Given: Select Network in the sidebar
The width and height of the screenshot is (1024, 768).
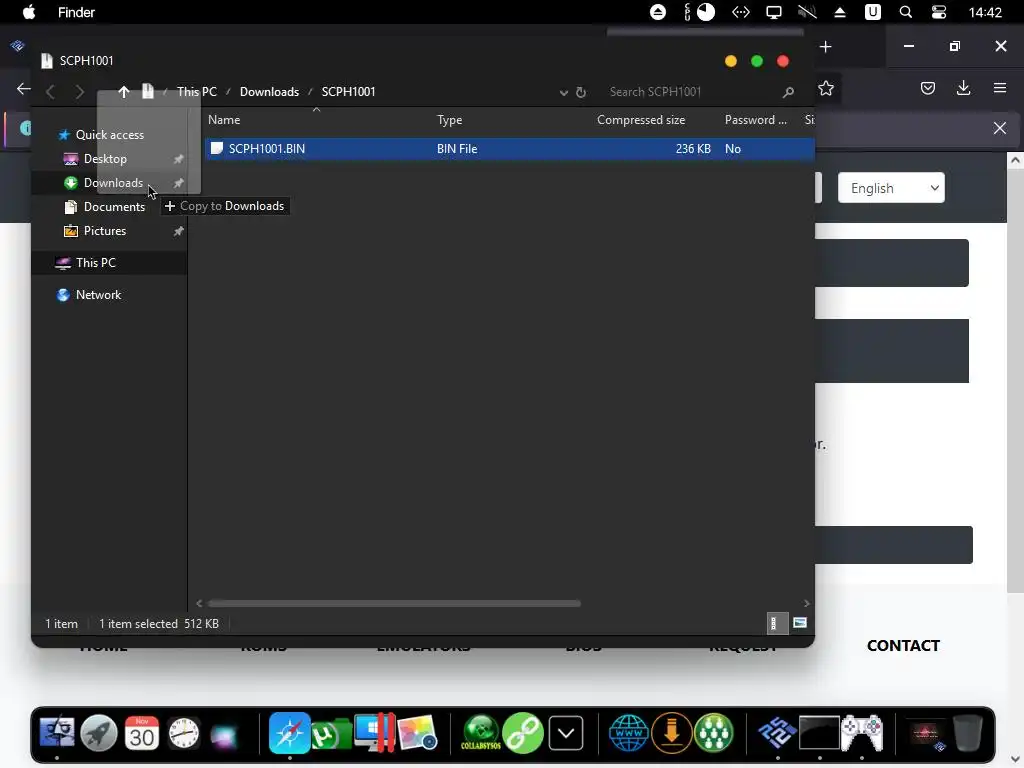Looking at the screenshot, I should pyautogui.click(x=98, y=295).
